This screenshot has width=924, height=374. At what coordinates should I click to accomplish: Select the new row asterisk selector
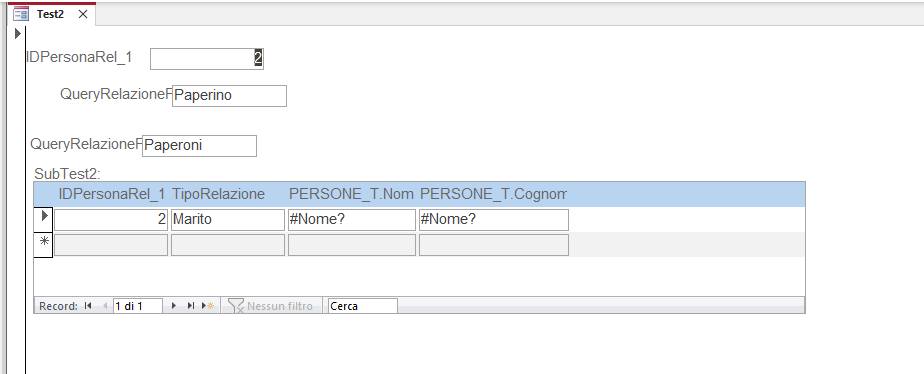point(43,245)
